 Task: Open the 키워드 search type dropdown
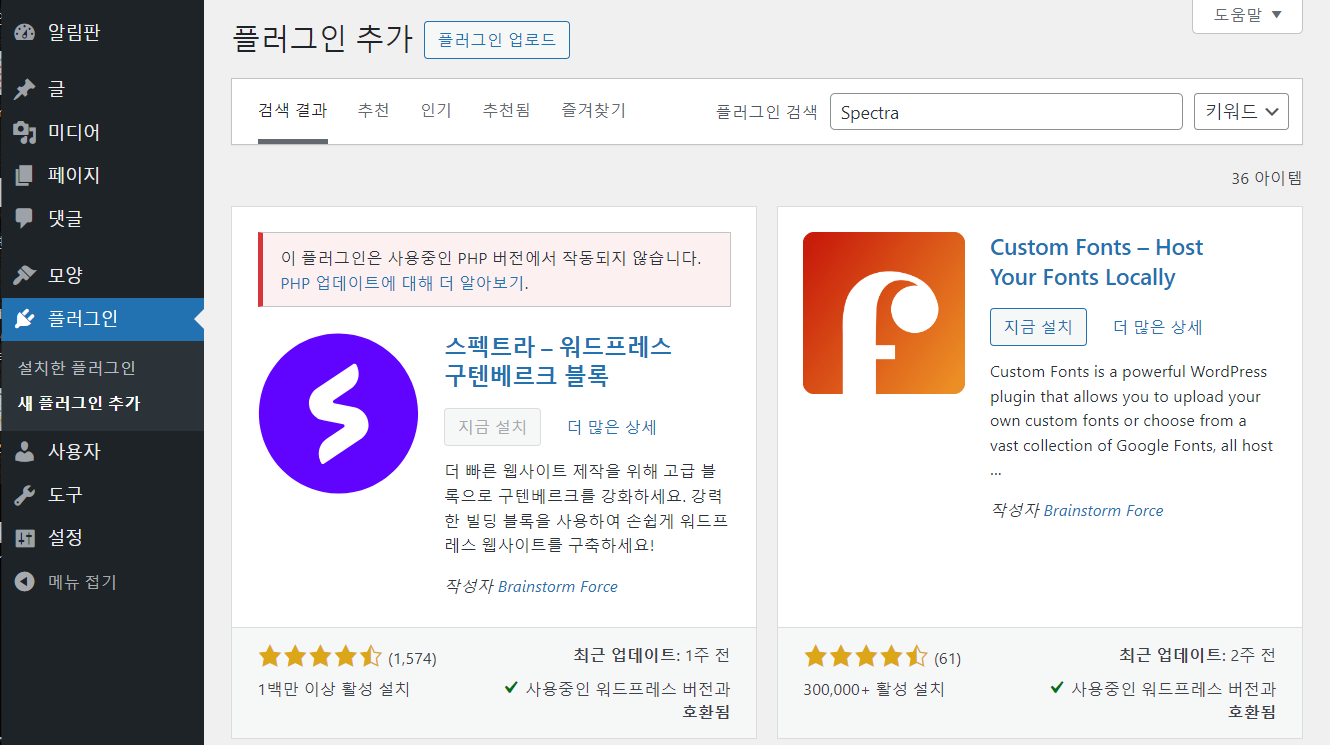click(1241, 112)
